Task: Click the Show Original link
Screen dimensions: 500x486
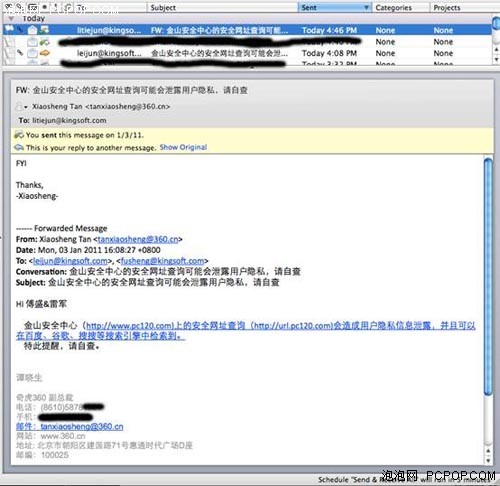Action: coord(183,147)
